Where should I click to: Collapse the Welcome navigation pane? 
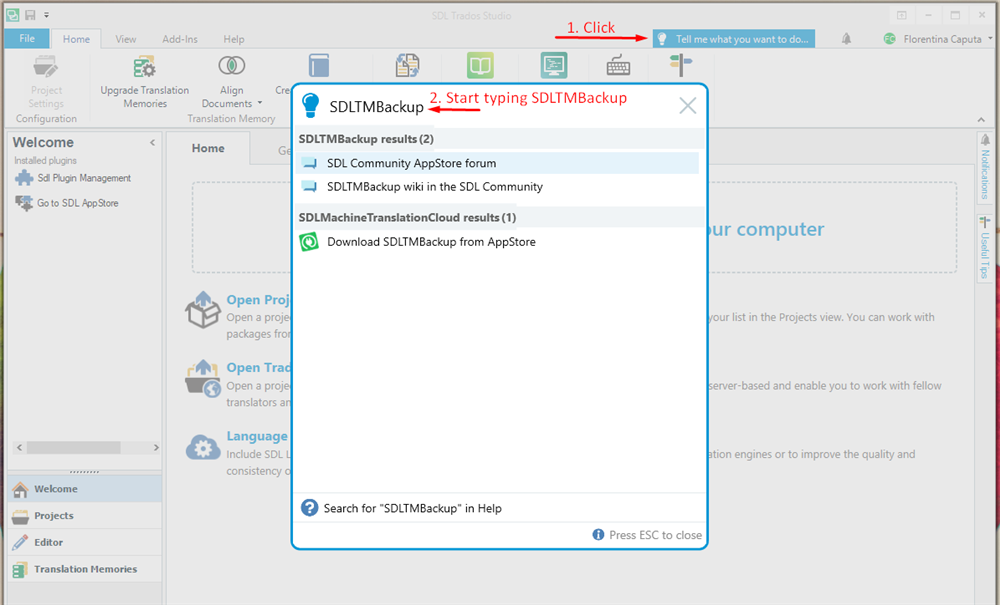pos(152,142)
